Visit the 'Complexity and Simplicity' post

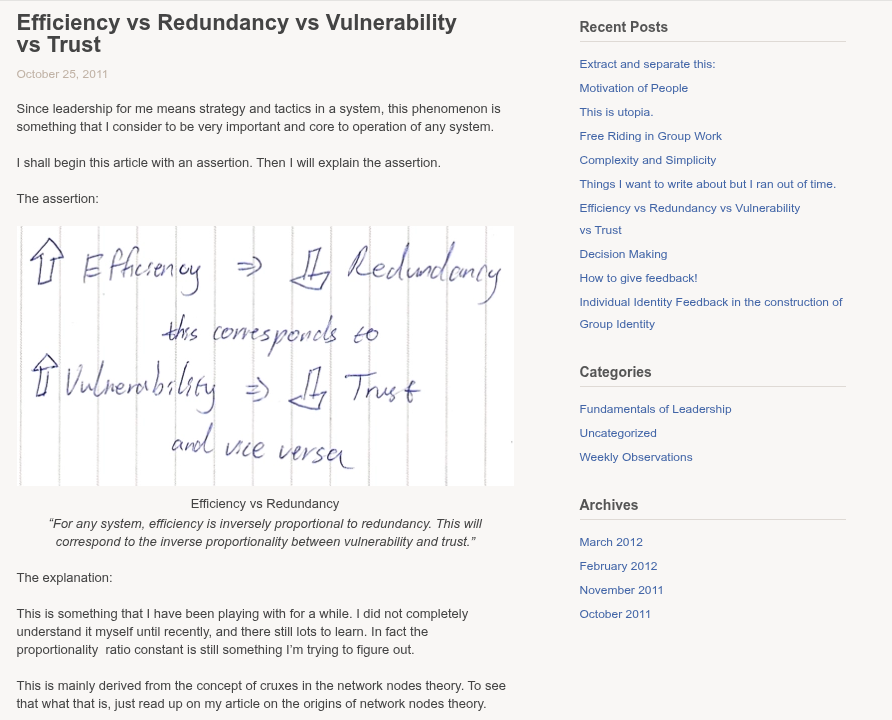click(647, 160)
